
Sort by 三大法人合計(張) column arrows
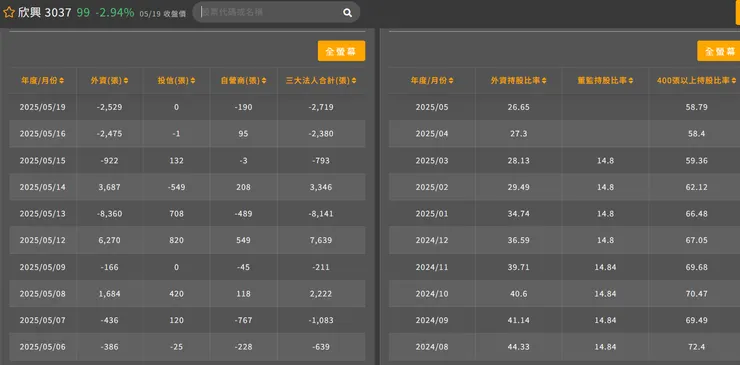click(354, 81)
